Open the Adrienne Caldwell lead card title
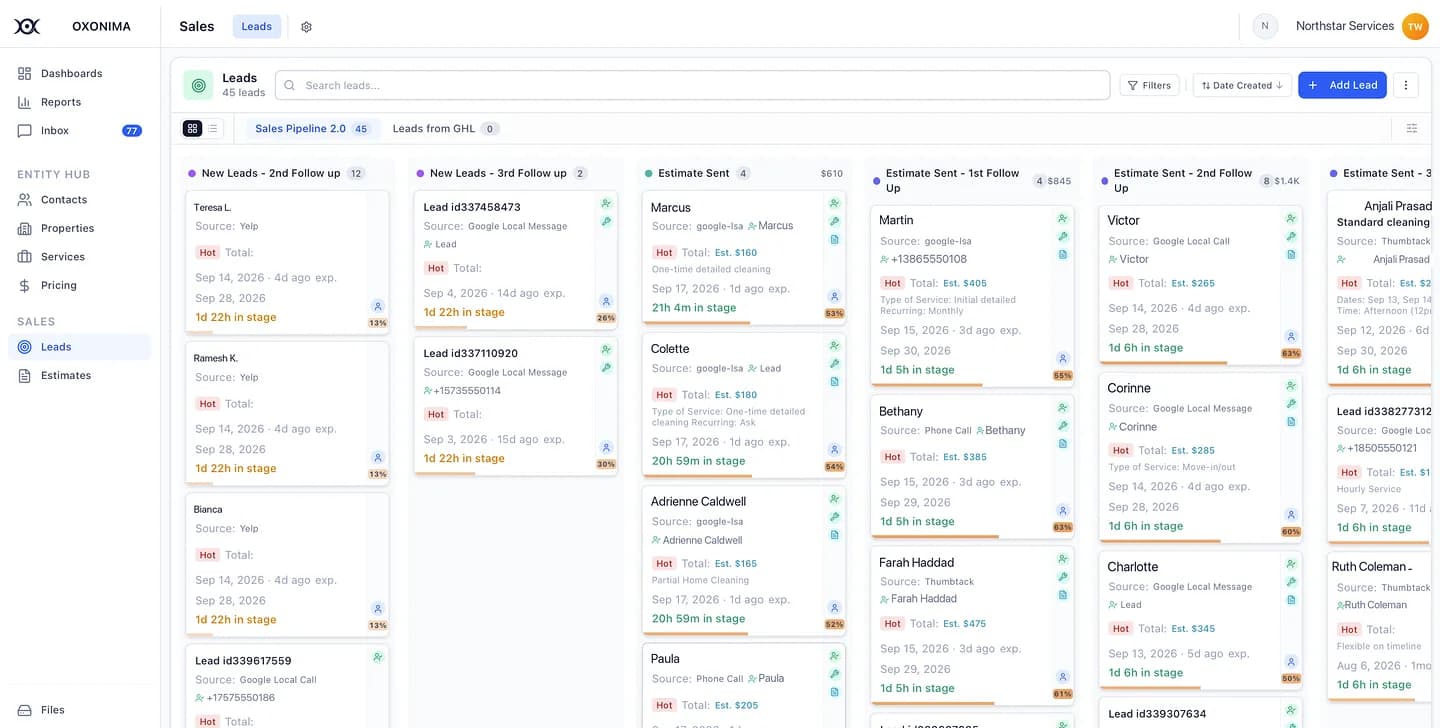The height and width of the screenshot is (728, 1440). [698, 502]
